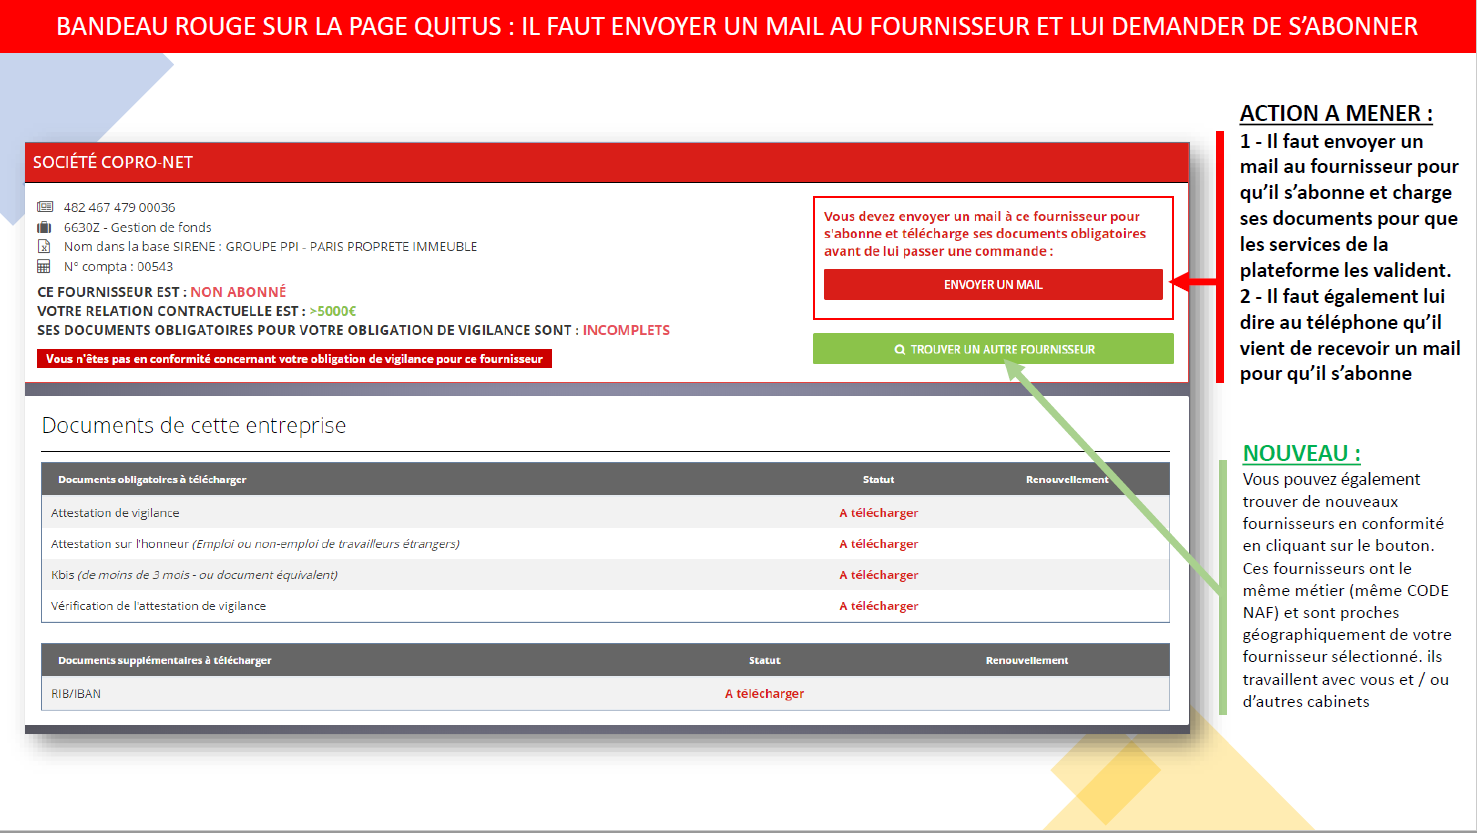Click the >5000€ contractual relation value

(x=333, y=311)
